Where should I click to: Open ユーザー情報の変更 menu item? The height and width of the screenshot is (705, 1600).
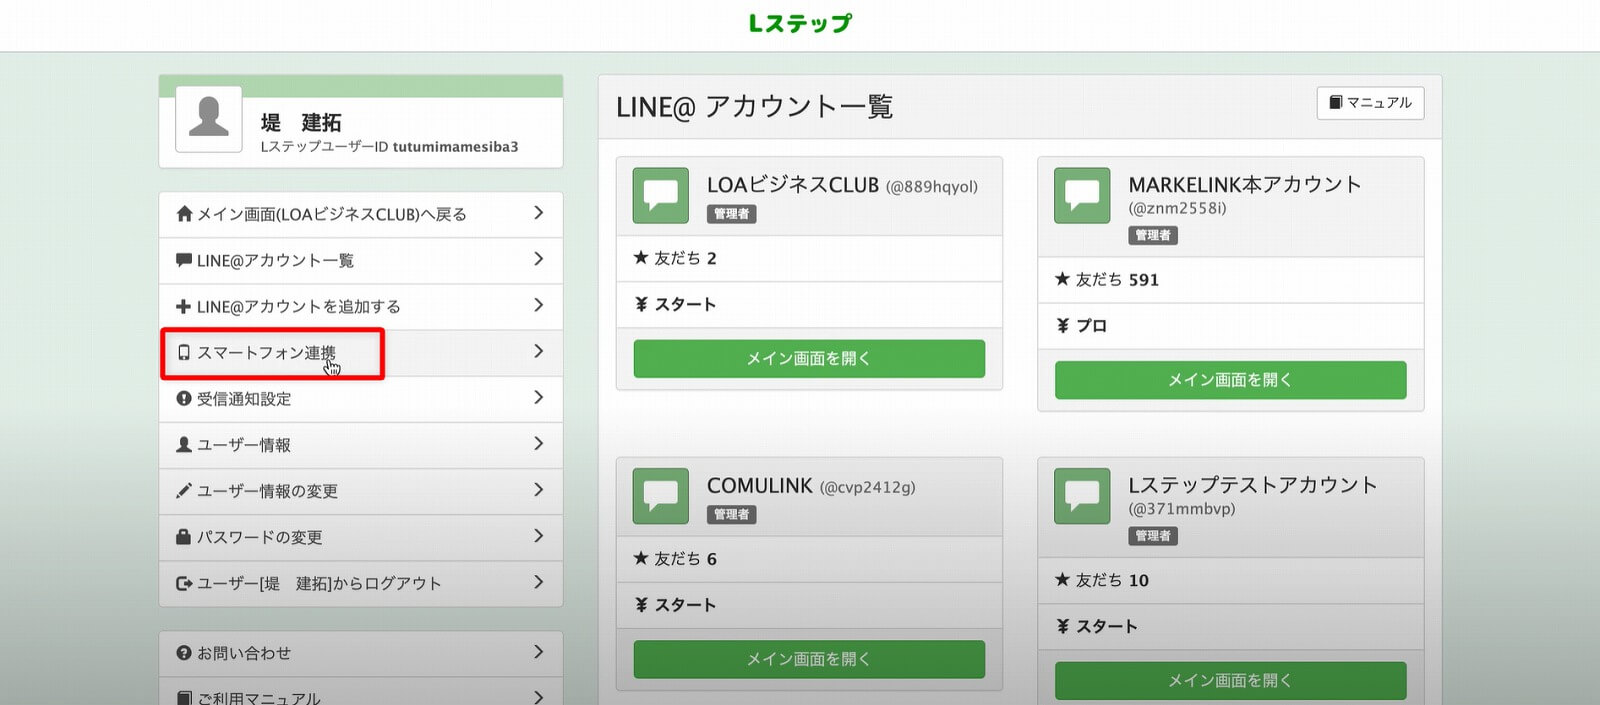tap(361, 491)
